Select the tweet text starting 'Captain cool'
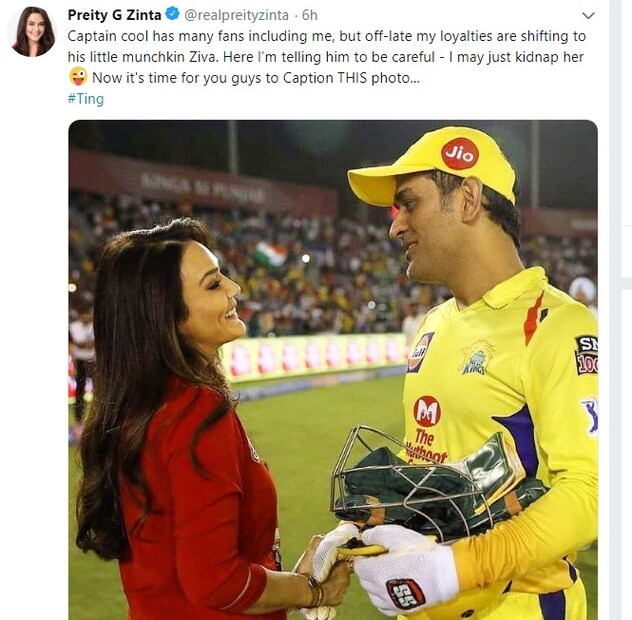 [x=326, y=57]
